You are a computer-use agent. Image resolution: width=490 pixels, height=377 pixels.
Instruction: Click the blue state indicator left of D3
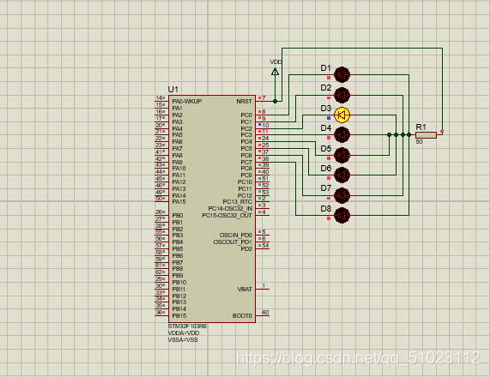329,118
